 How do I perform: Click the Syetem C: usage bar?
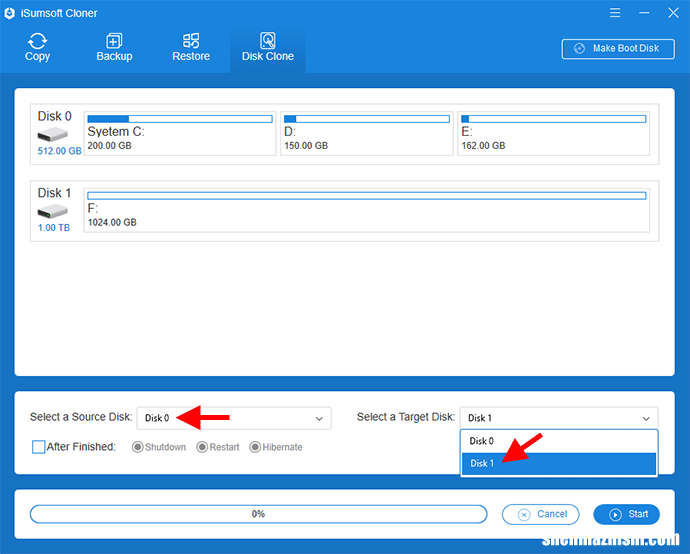(x=180, y=119)
